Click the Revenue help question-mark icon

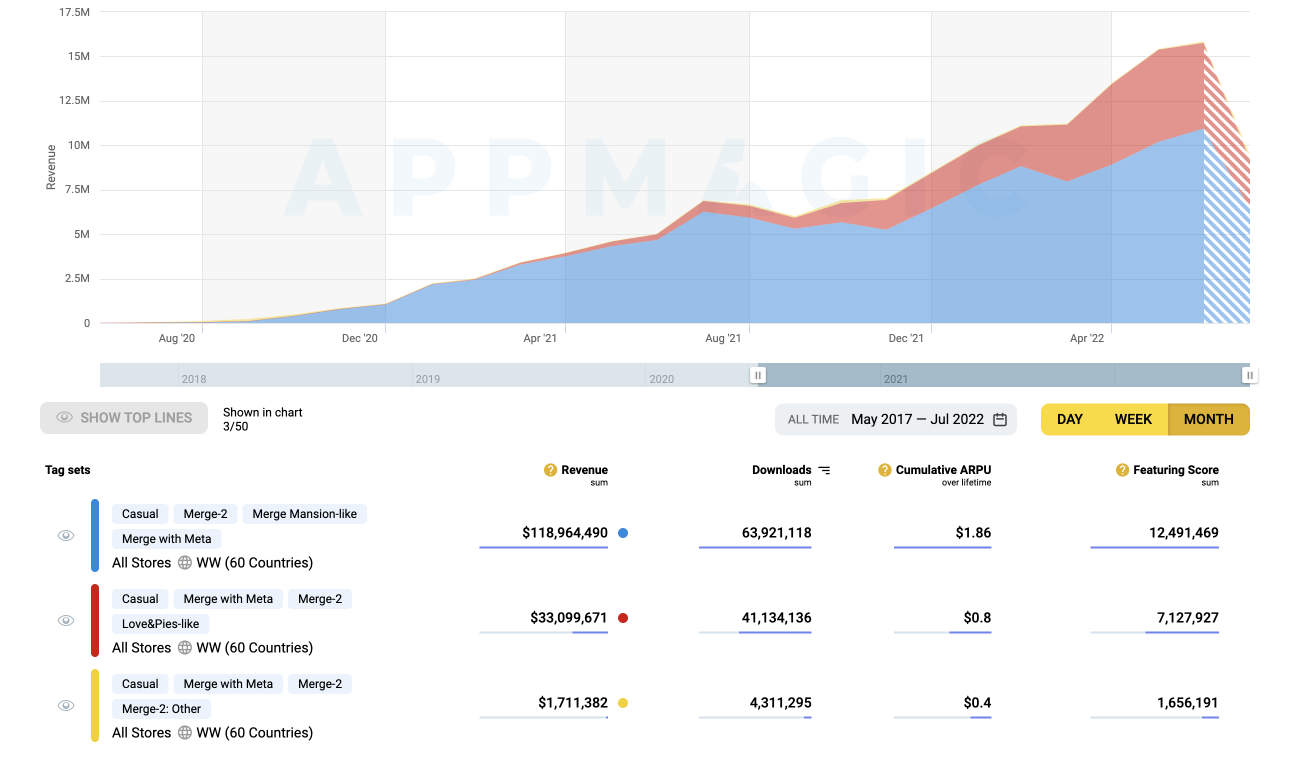(550, 470)
